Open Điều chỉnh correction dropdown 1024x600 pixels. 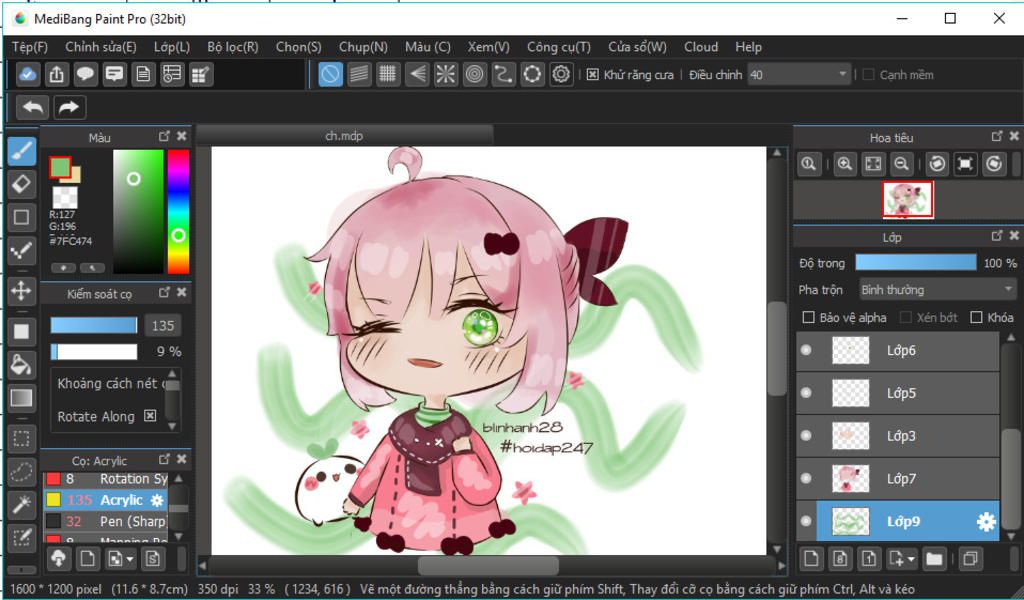[x=800, y=74]
